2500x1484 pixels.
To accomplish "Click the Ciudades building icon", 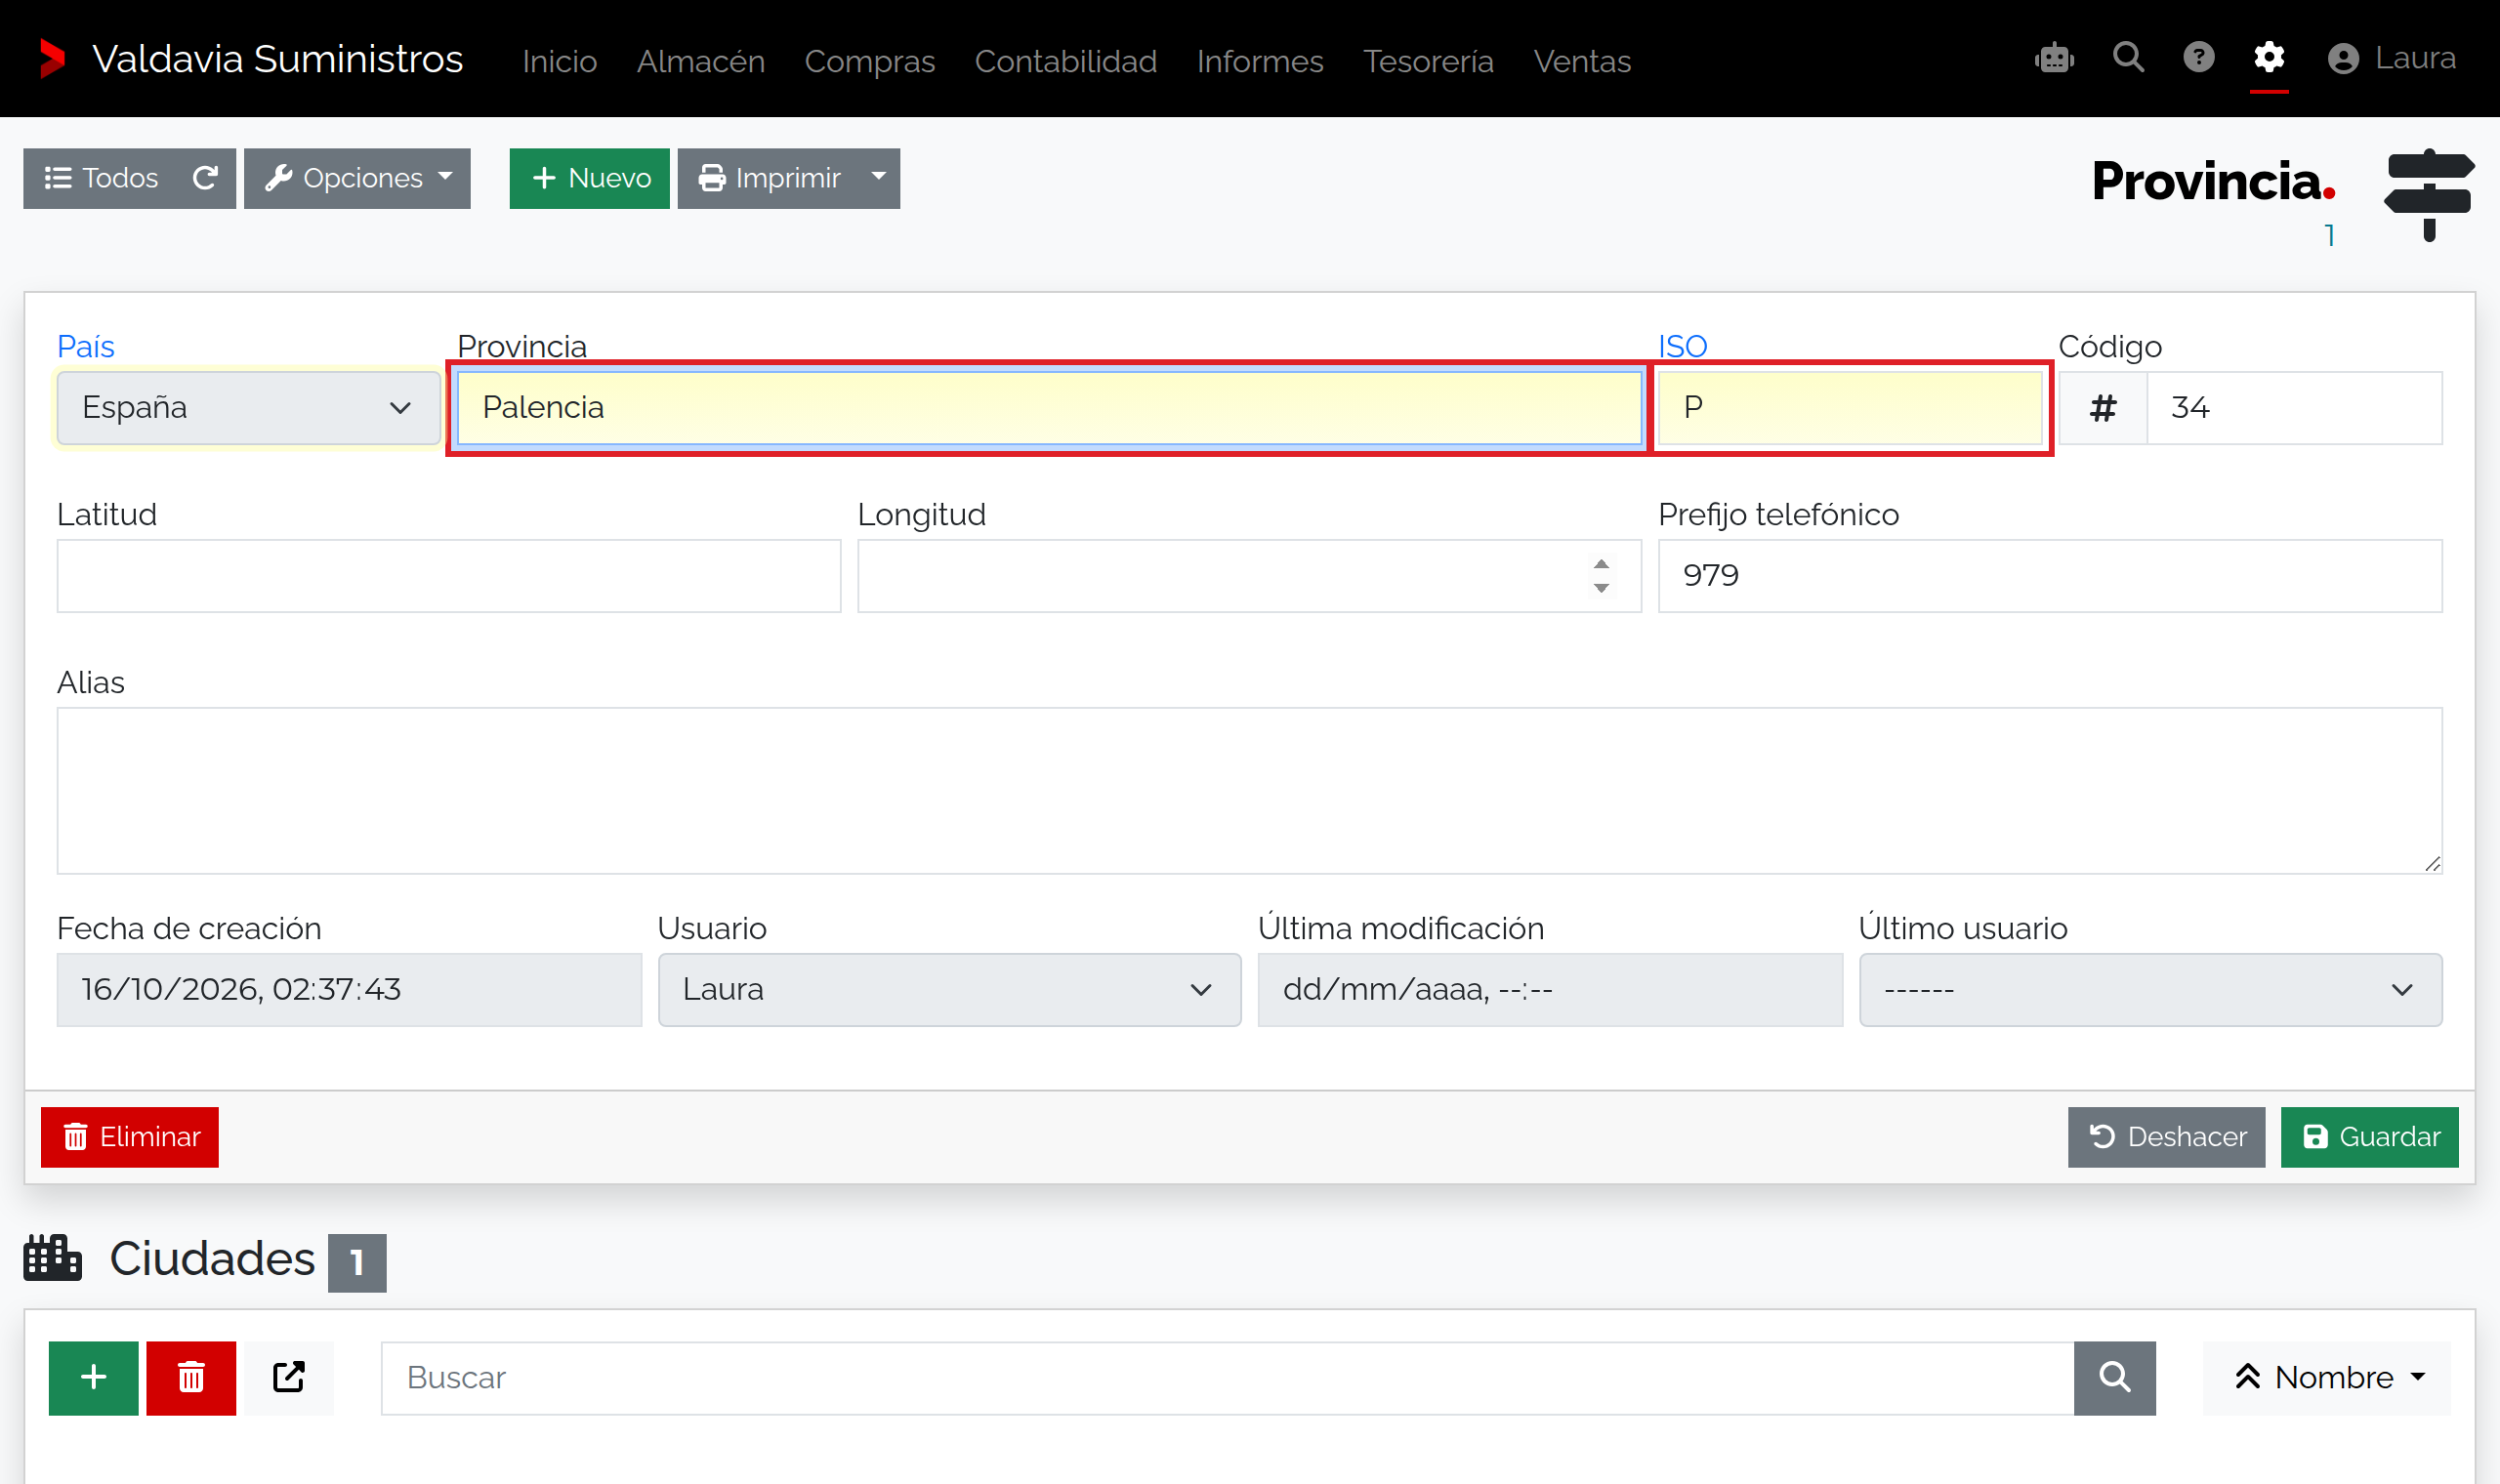I will point(53,1258).
